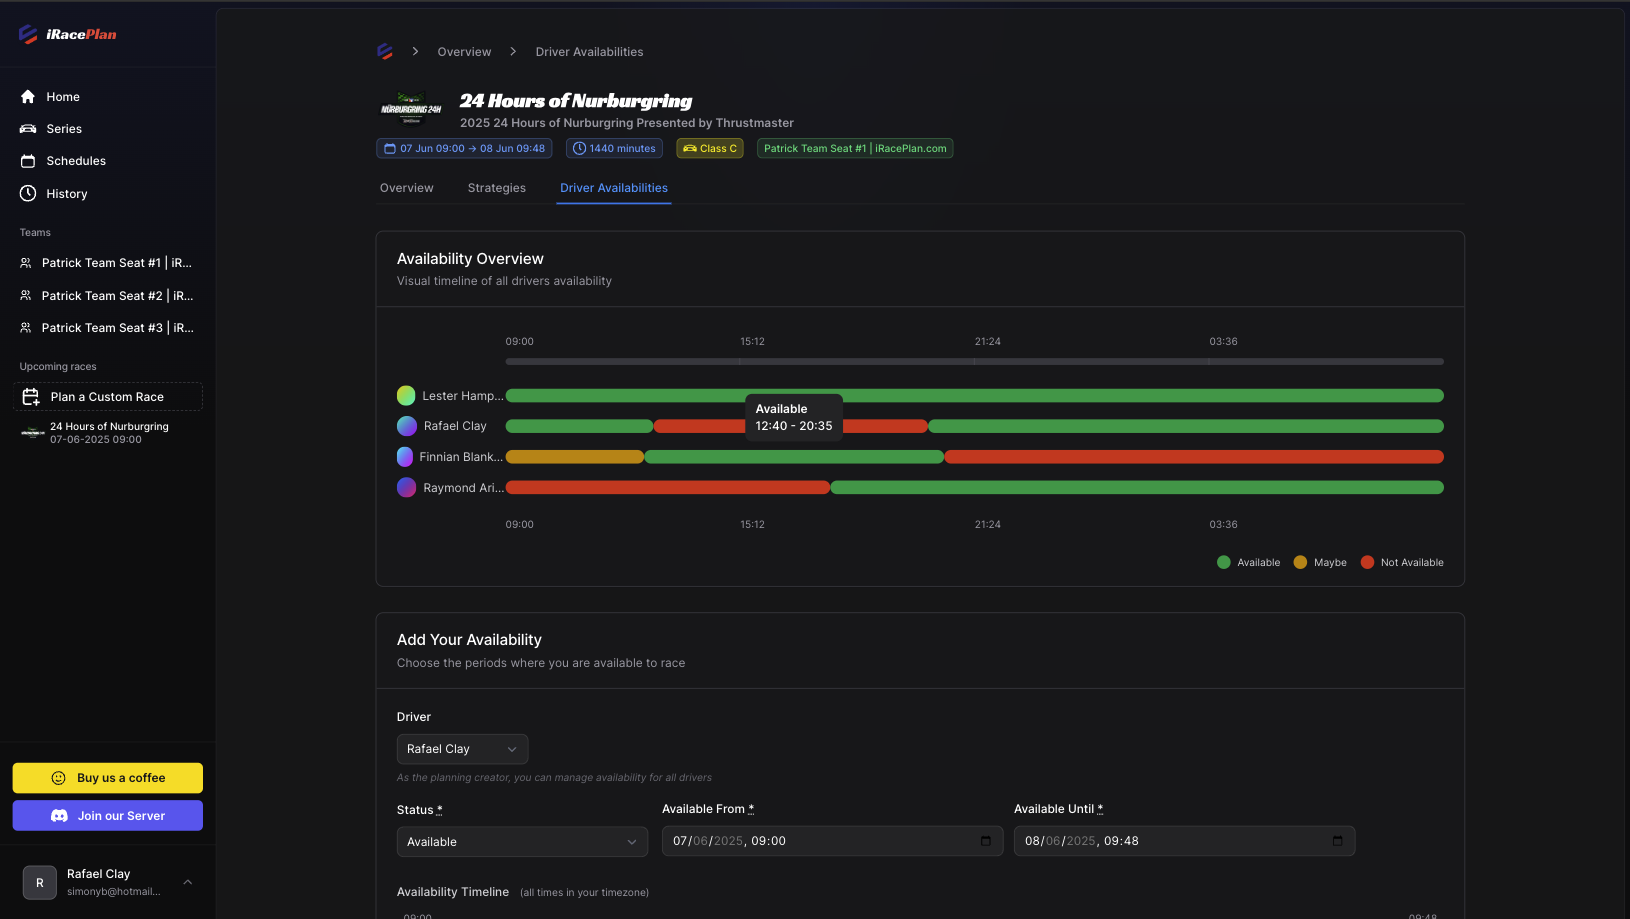
Task: Click the Nurburgring 24 race thumbnail in sidebar
Action: point(32,432)
